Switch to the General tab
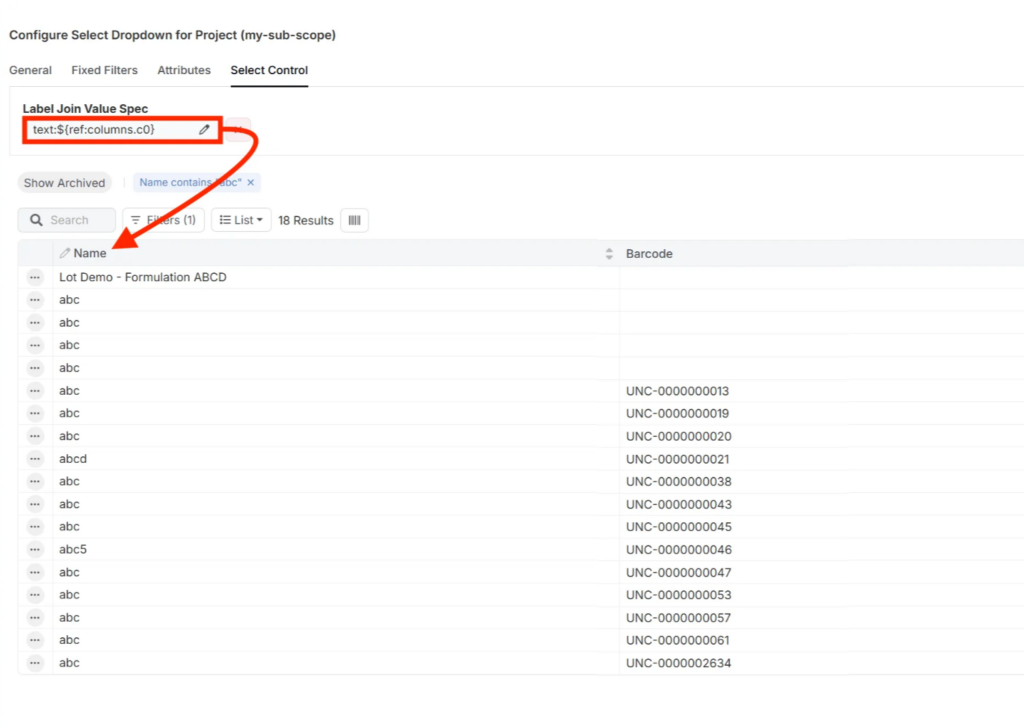The width and height of the screenshot is (1024, 728). [30, 70]
